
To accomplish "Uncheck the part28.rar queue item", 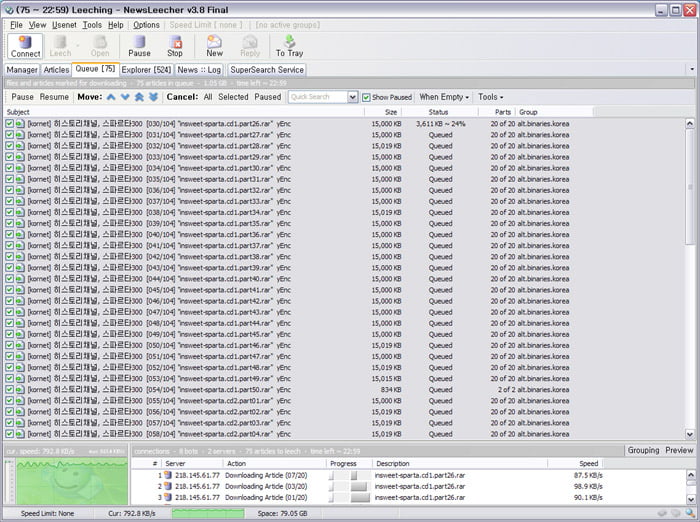I will (x=9, y=146).
